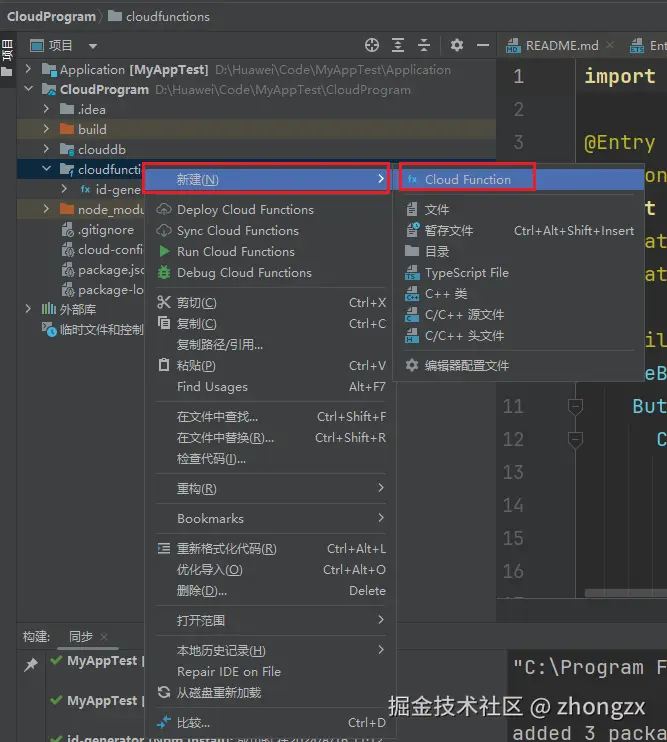Viewport: 667px width, 742px height.
Task: Open project panel settings gear
Action: click(x=456, y=45)
